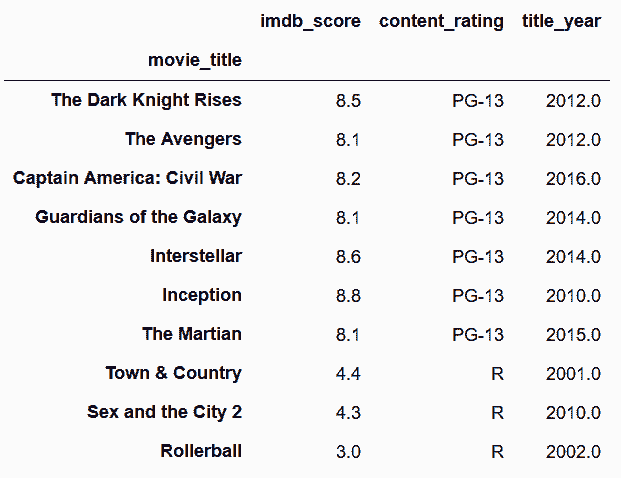Click the movie_title index label
The width and height of the screenshot is (621, 478).
[x=194, y=60]
